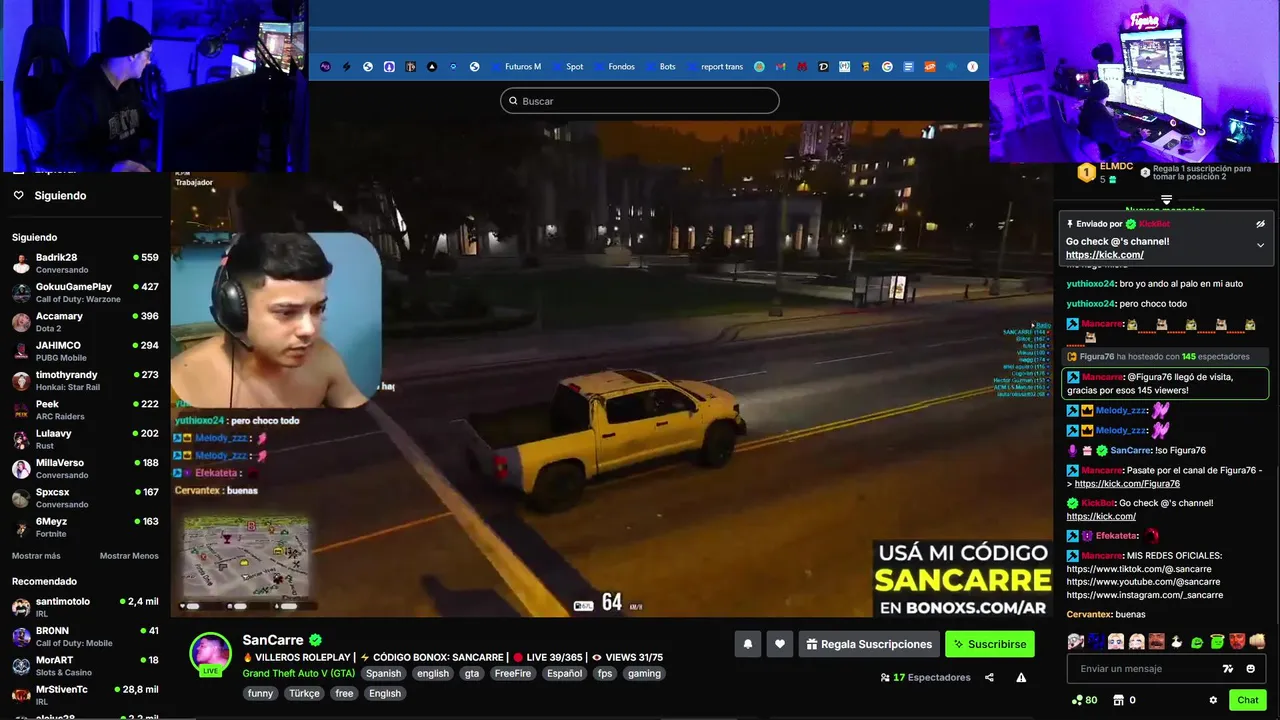Select the gaming tag
The height and width of the screenshot is (720, 1280).
[x=644, y=673]
